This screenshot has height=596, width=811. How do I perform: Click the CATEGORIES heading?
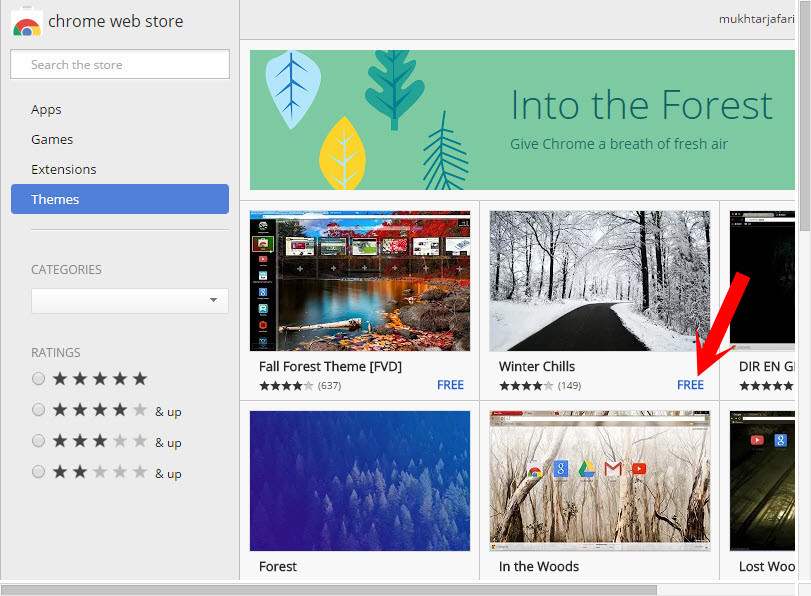pos(66,270)
